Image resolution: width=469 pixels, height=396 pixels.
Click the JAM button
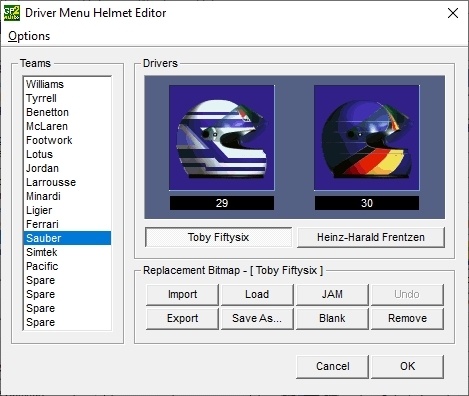332,295
